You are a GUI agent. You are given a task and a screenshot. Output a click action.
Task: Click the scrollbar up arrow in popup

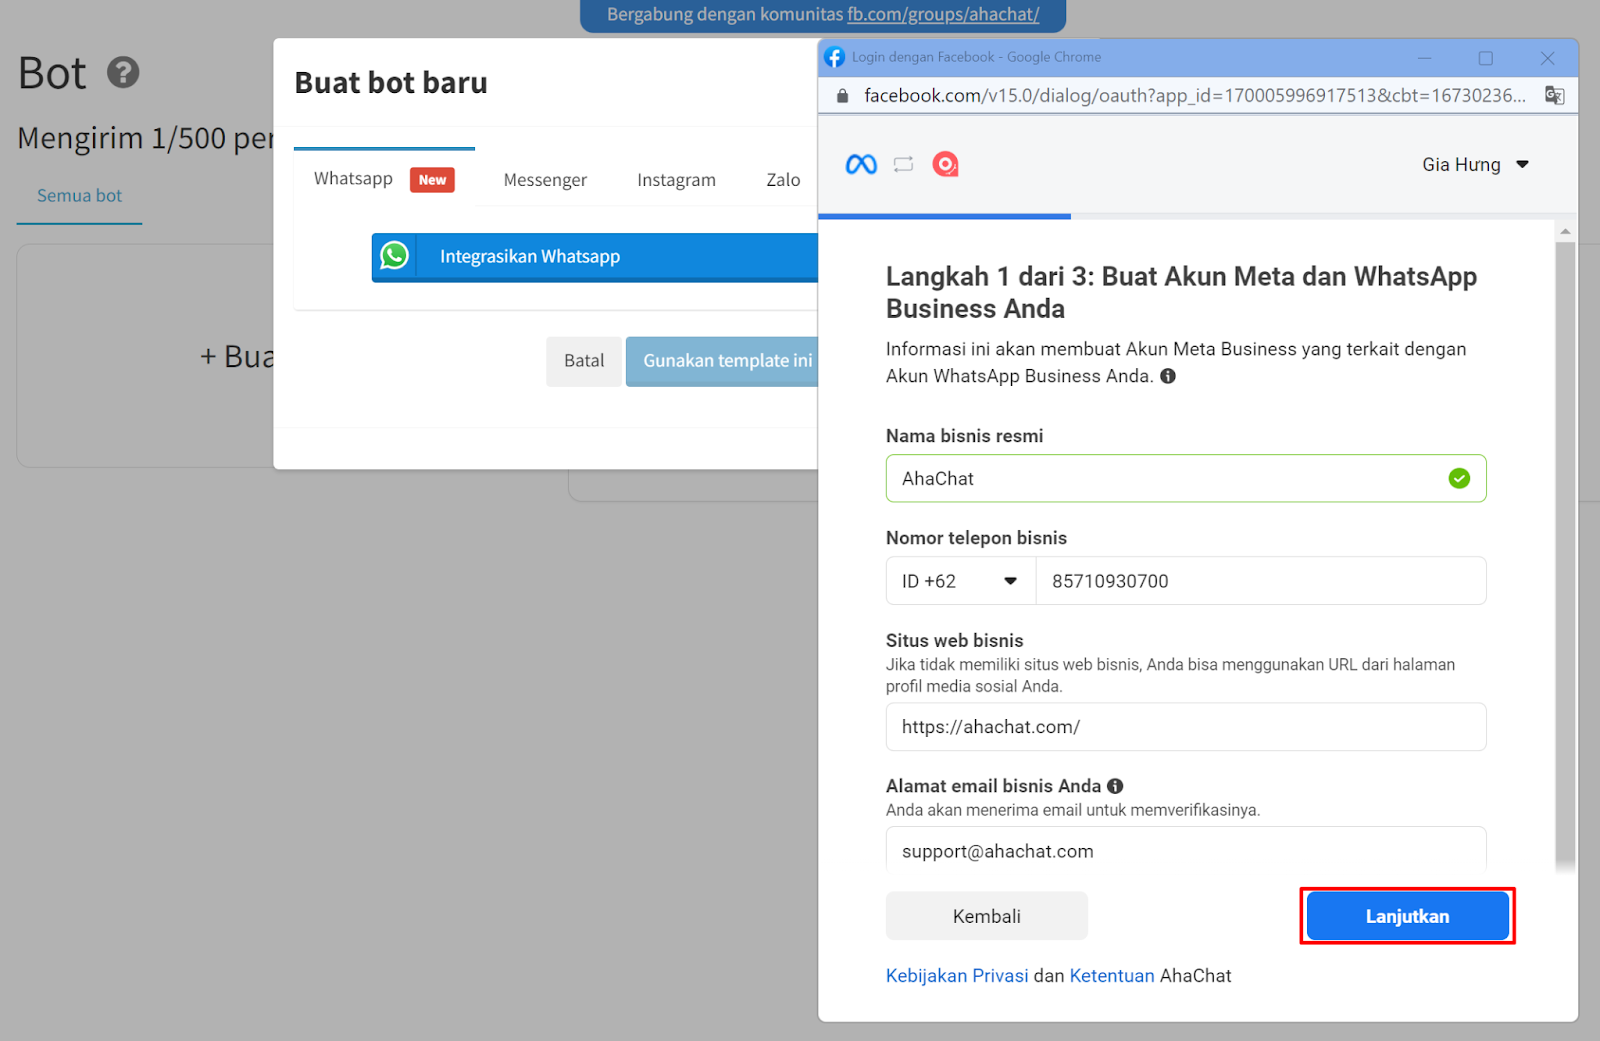tap(1565, 231)
